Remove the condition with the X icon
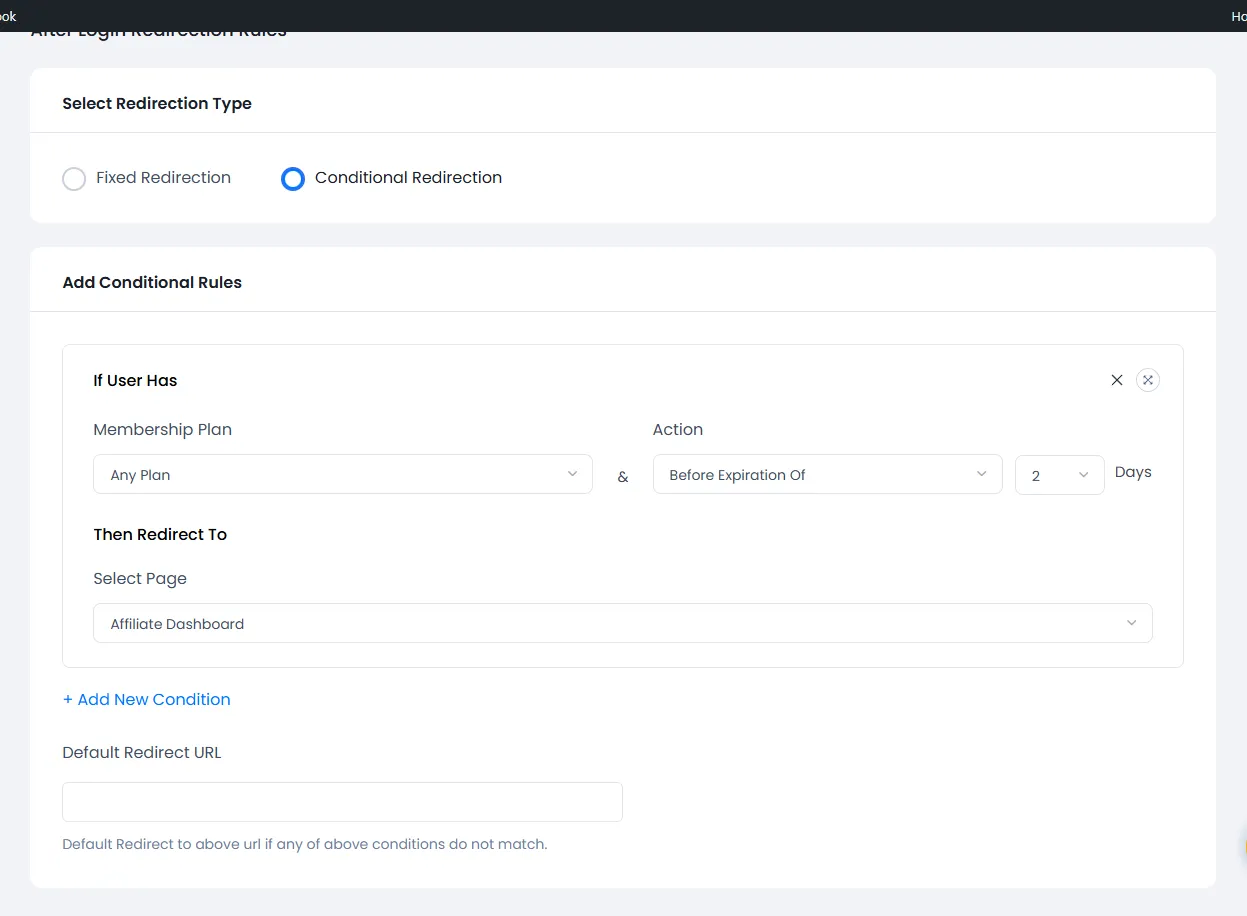This screenshot has width=1247, height=916. [x=1117, y=380]
